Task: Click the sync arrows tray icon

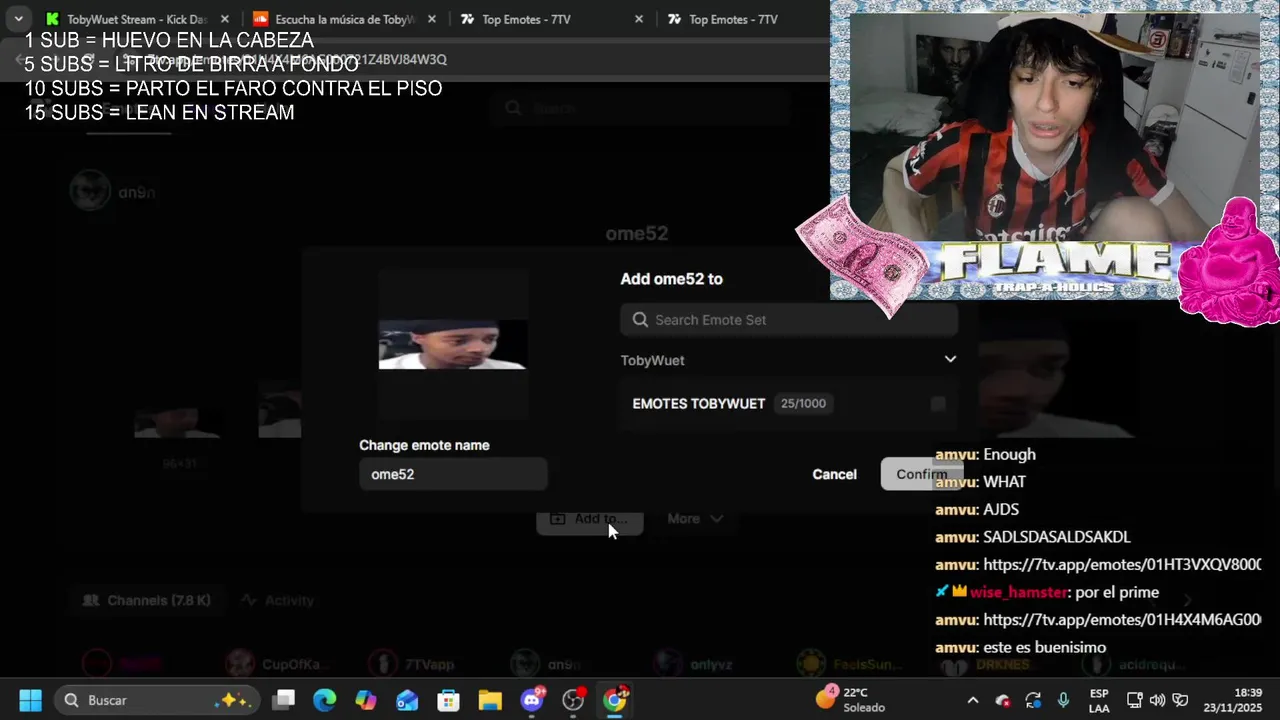Action: click(1033, 700)
